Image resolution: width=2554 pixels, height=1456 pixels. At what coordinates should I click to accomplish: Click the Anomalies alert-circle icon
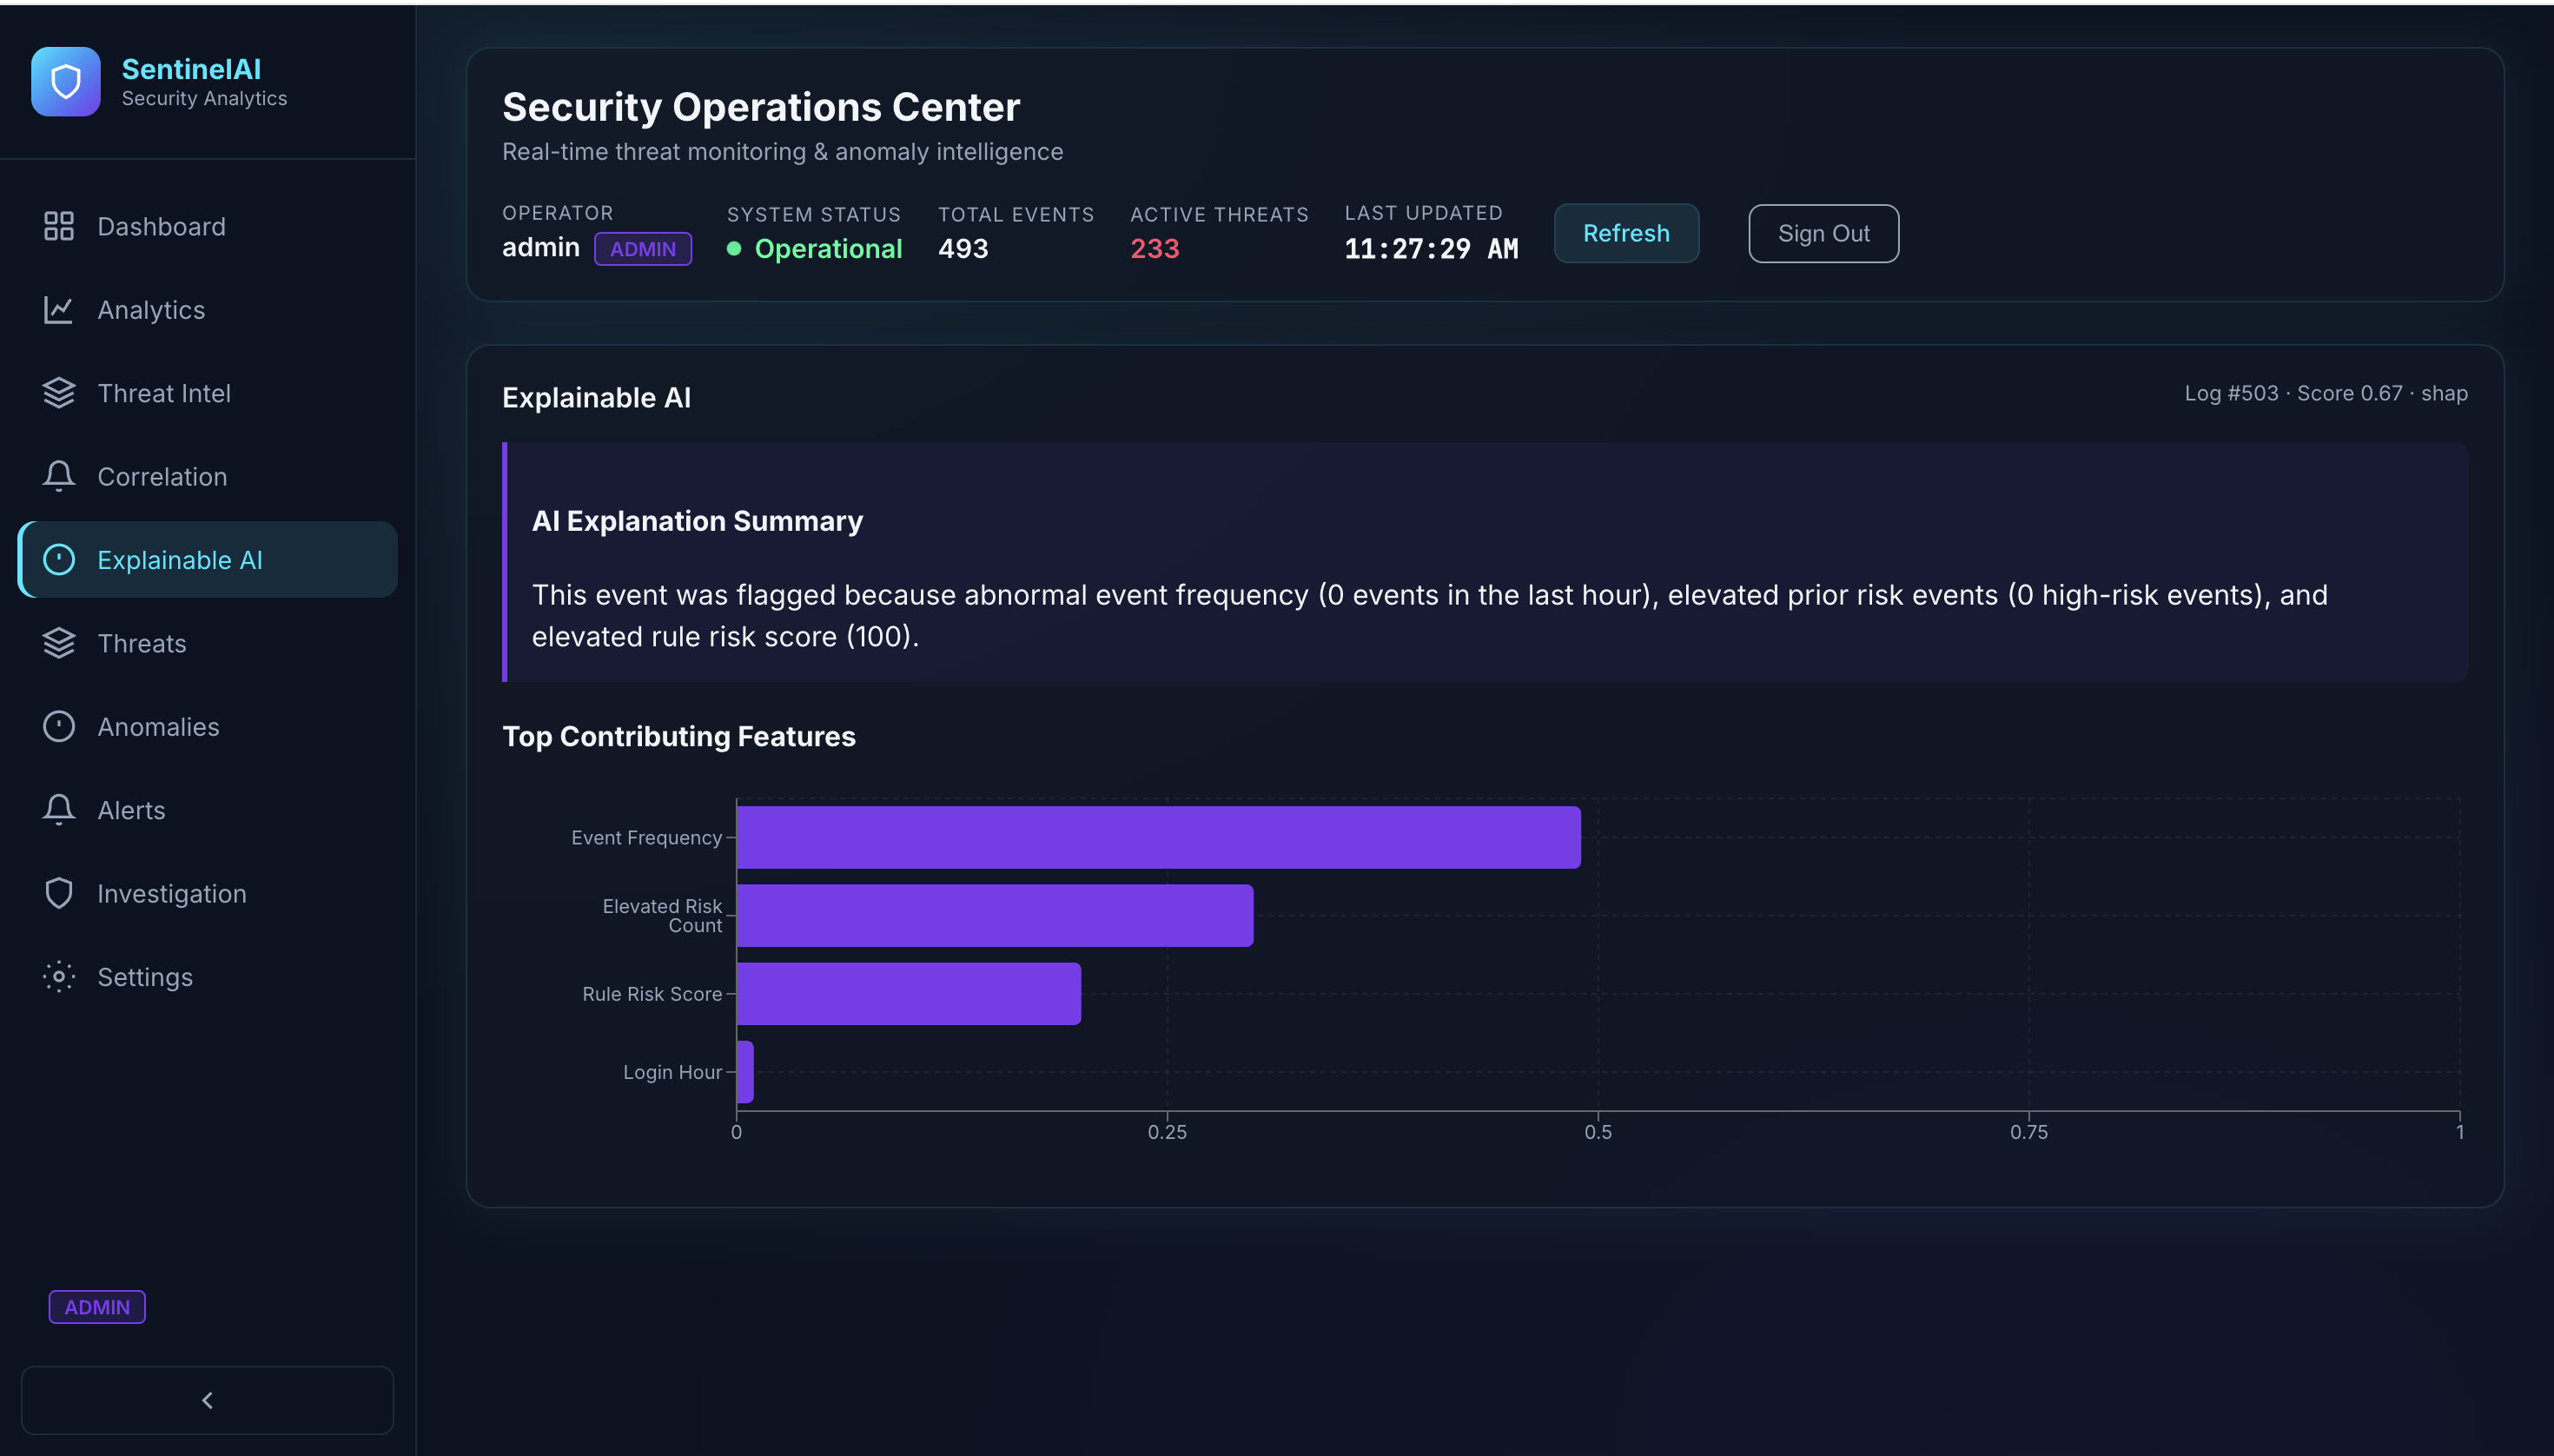pos(59,727)
